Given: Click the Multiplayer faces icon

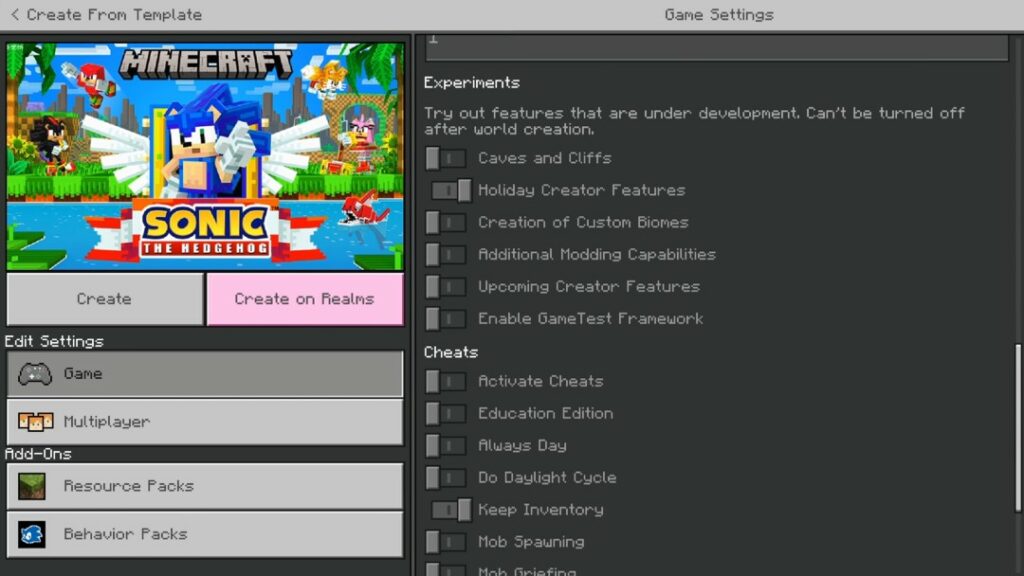Looking at the screenshot, I should coord(35,422).
